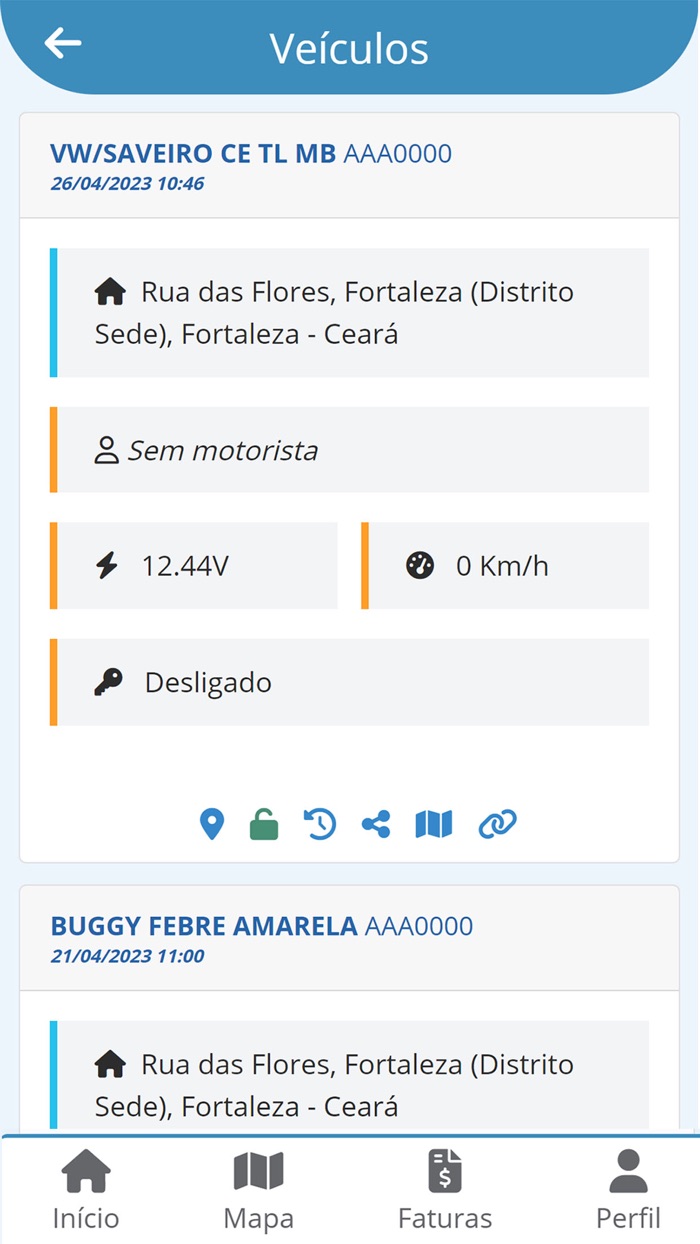The image size is (700, 1244).
Task: Open the map view icon for VW/SAVEIRO
Action: pos(432,824)
